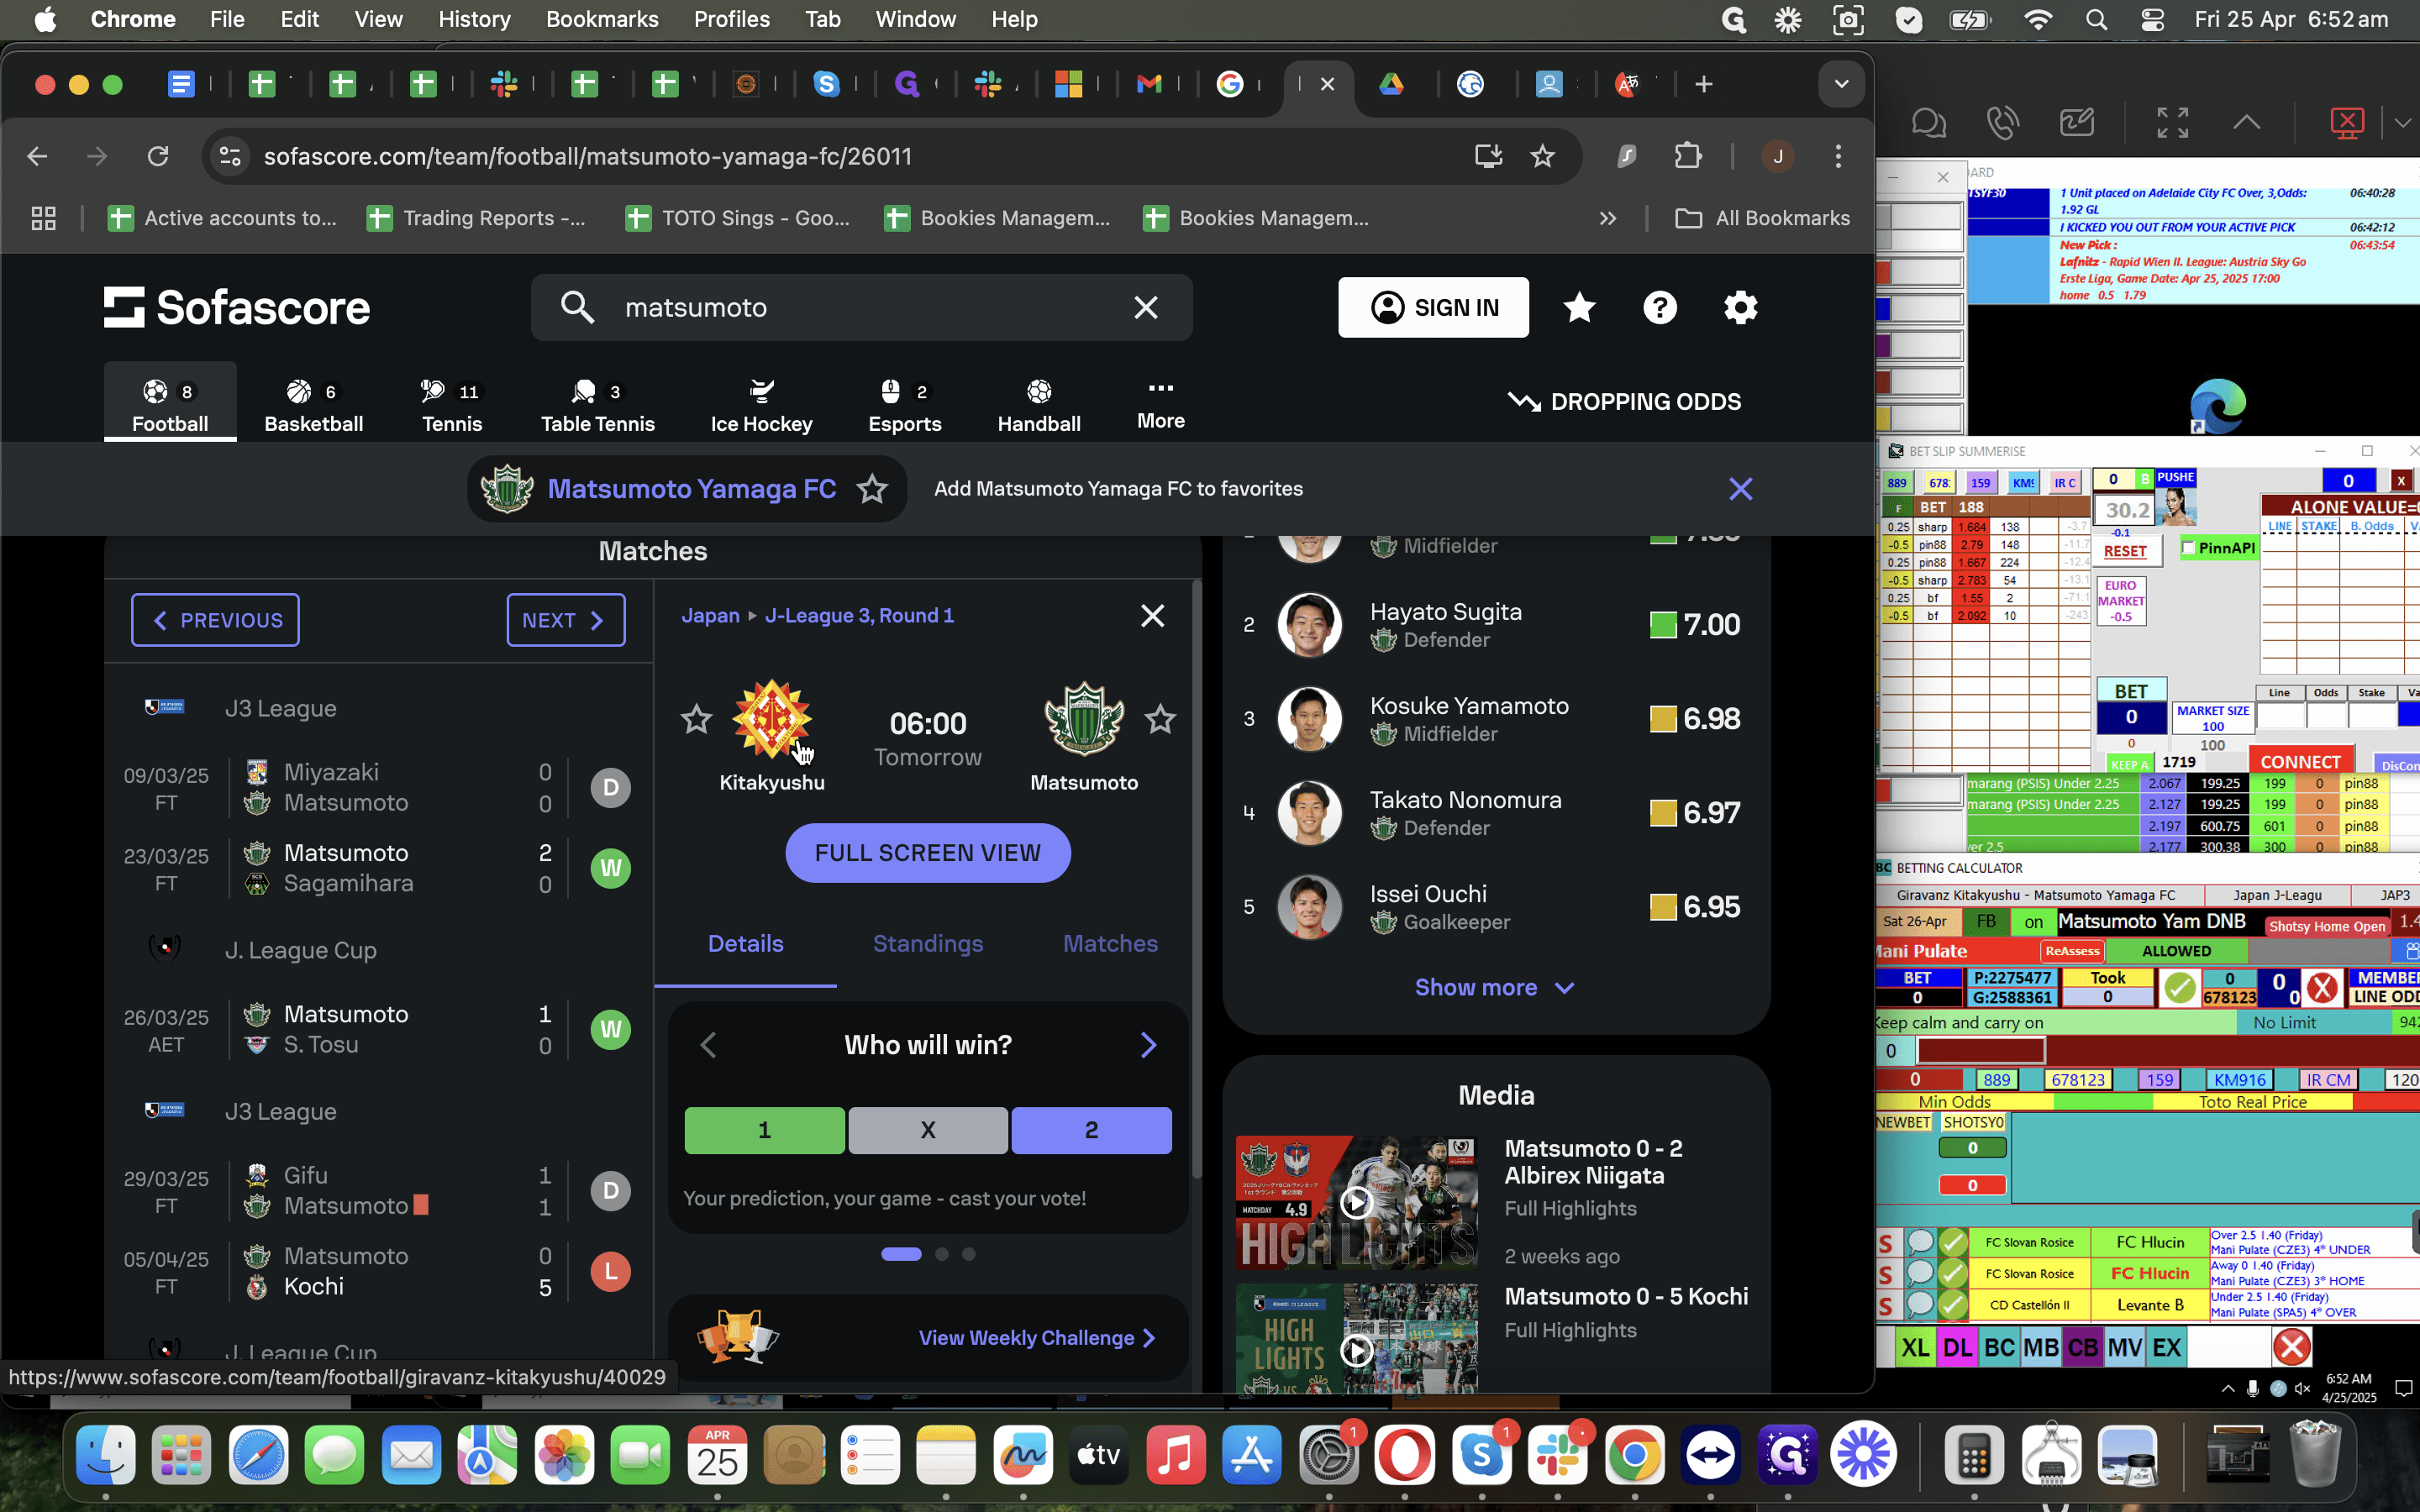Image resolution: width=2420 pixels, height=1512 pixels.
Task: Favorite Matsumoto star beside match crest
Action: coord(1160,719)
